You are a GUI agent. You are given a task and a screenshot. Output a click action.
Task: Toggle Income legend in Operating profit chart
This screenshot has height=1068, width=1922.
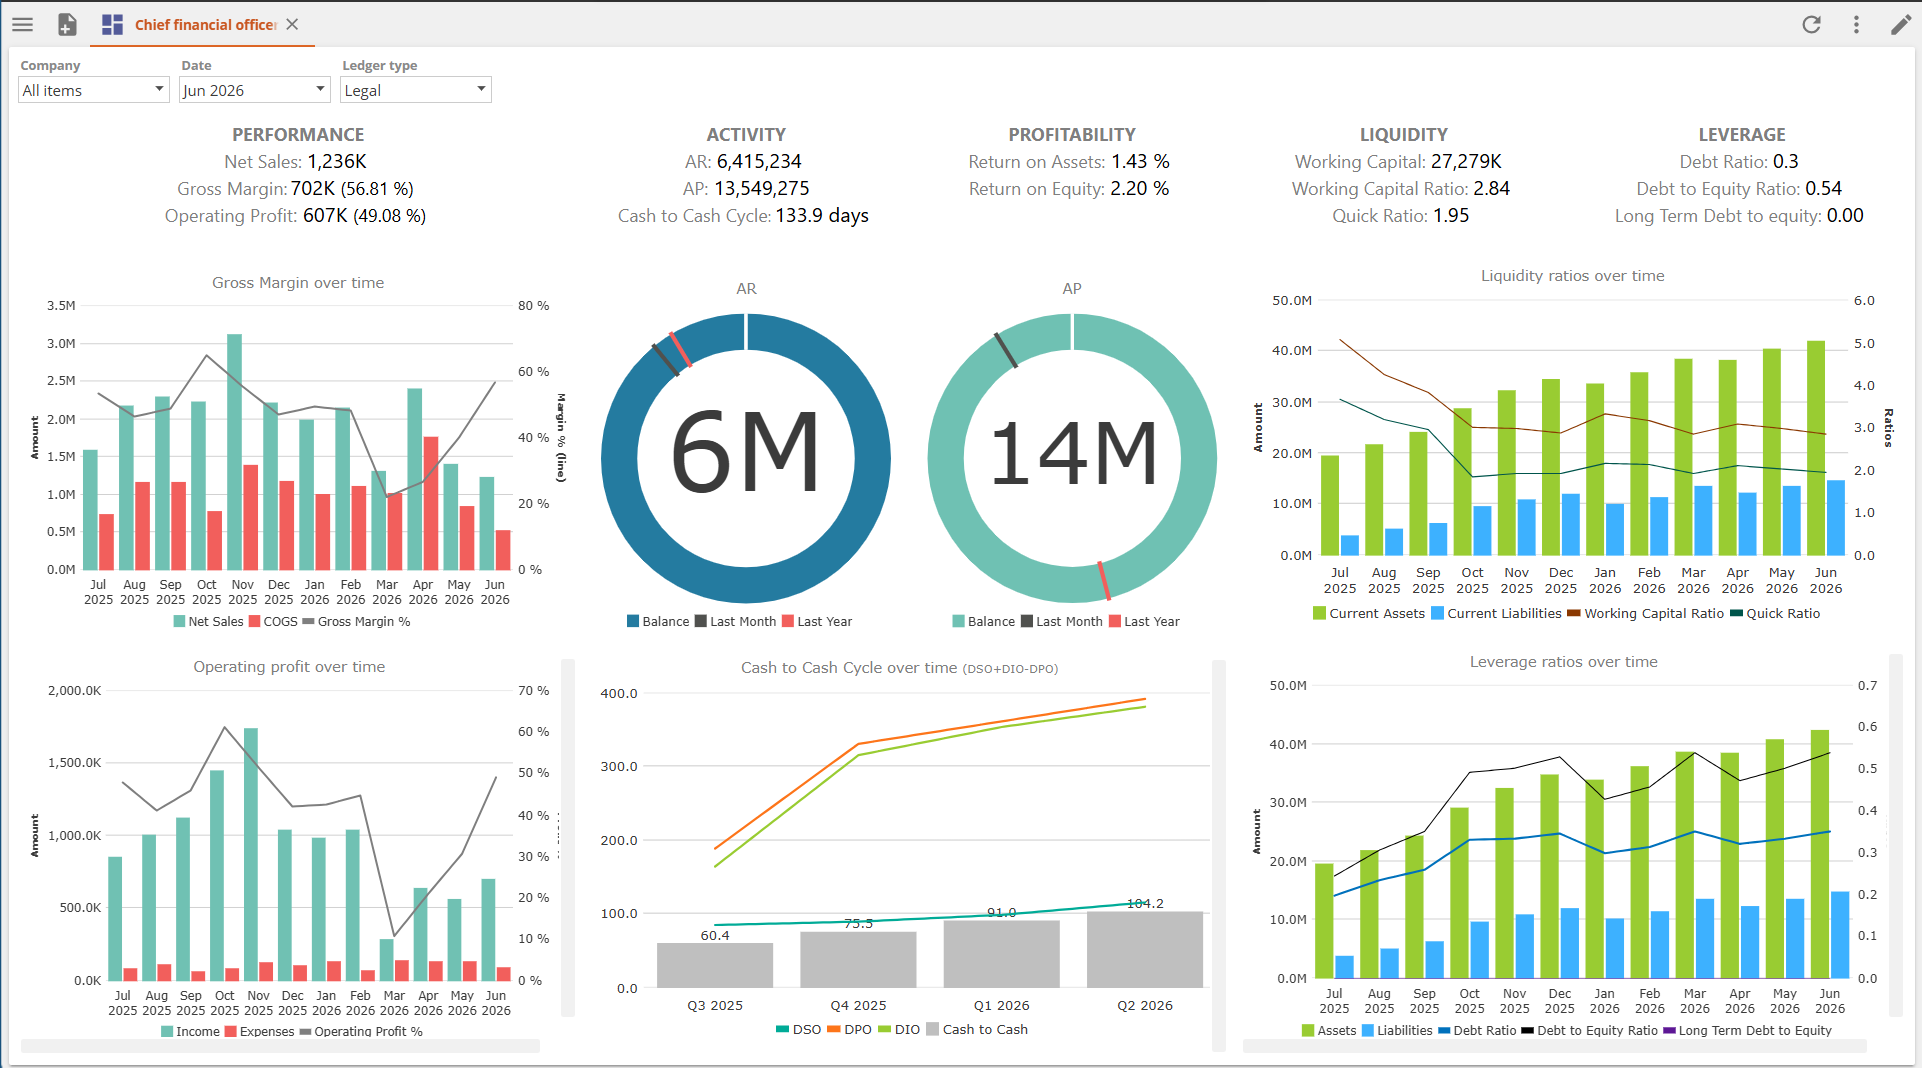click(190, 1032)
